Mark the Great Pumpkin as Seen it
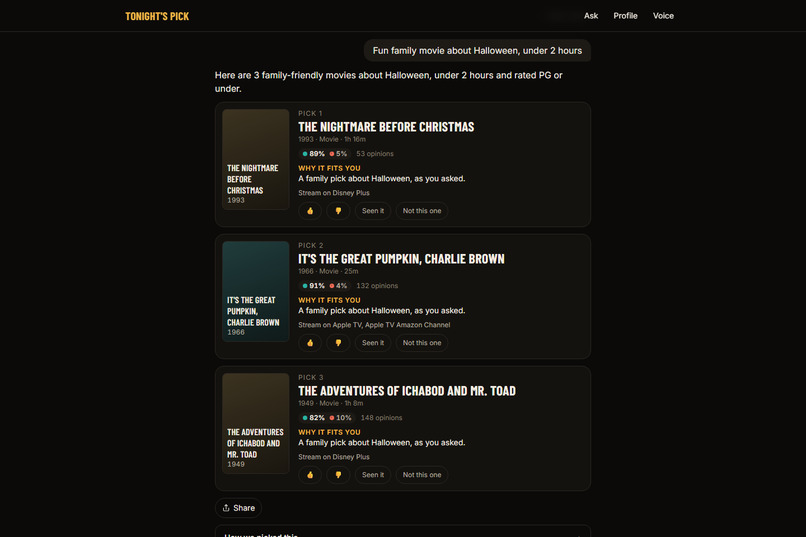 click(373, 343)
